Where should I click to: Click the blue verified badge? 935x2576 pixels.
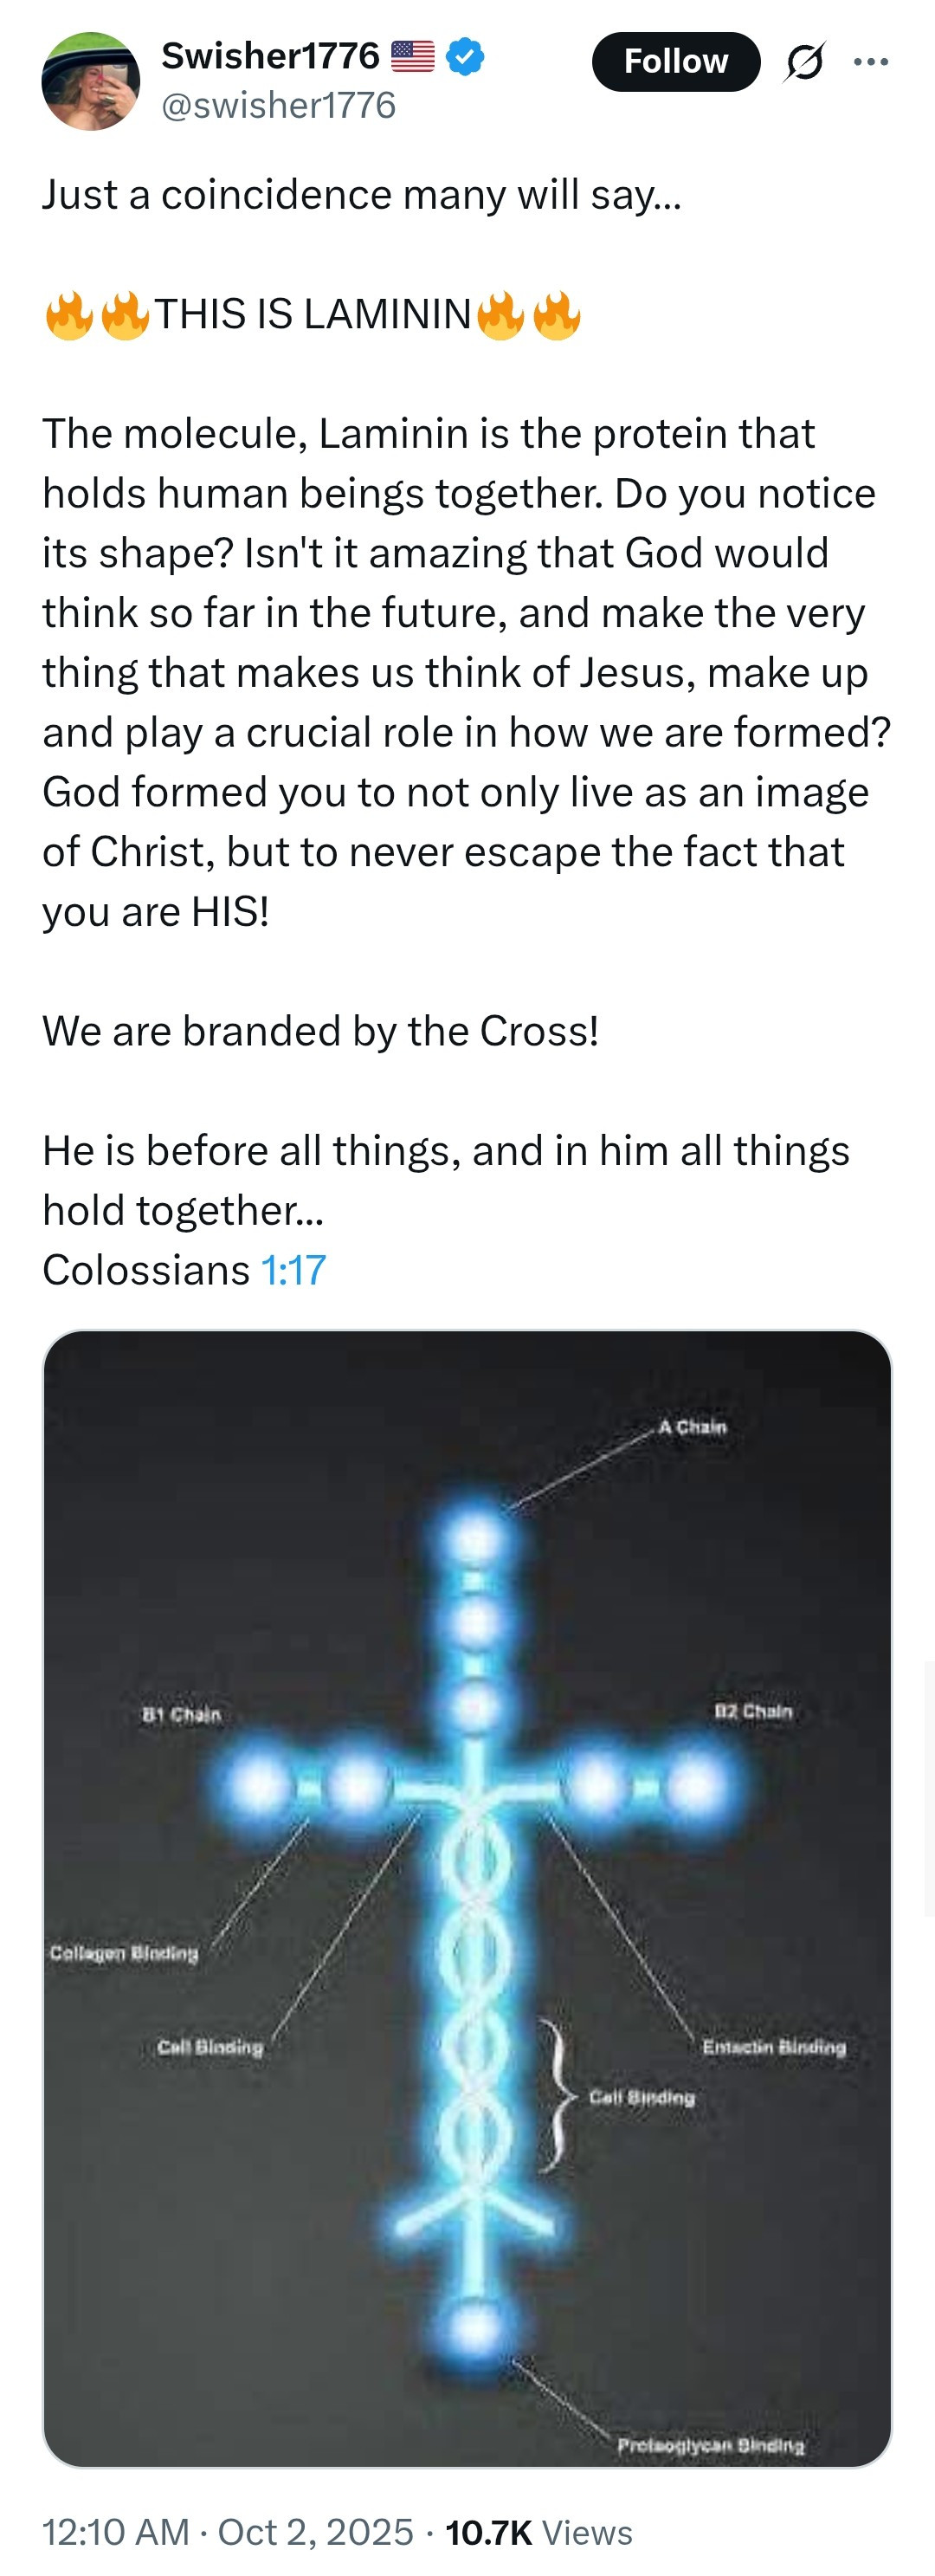coord(465,56)
